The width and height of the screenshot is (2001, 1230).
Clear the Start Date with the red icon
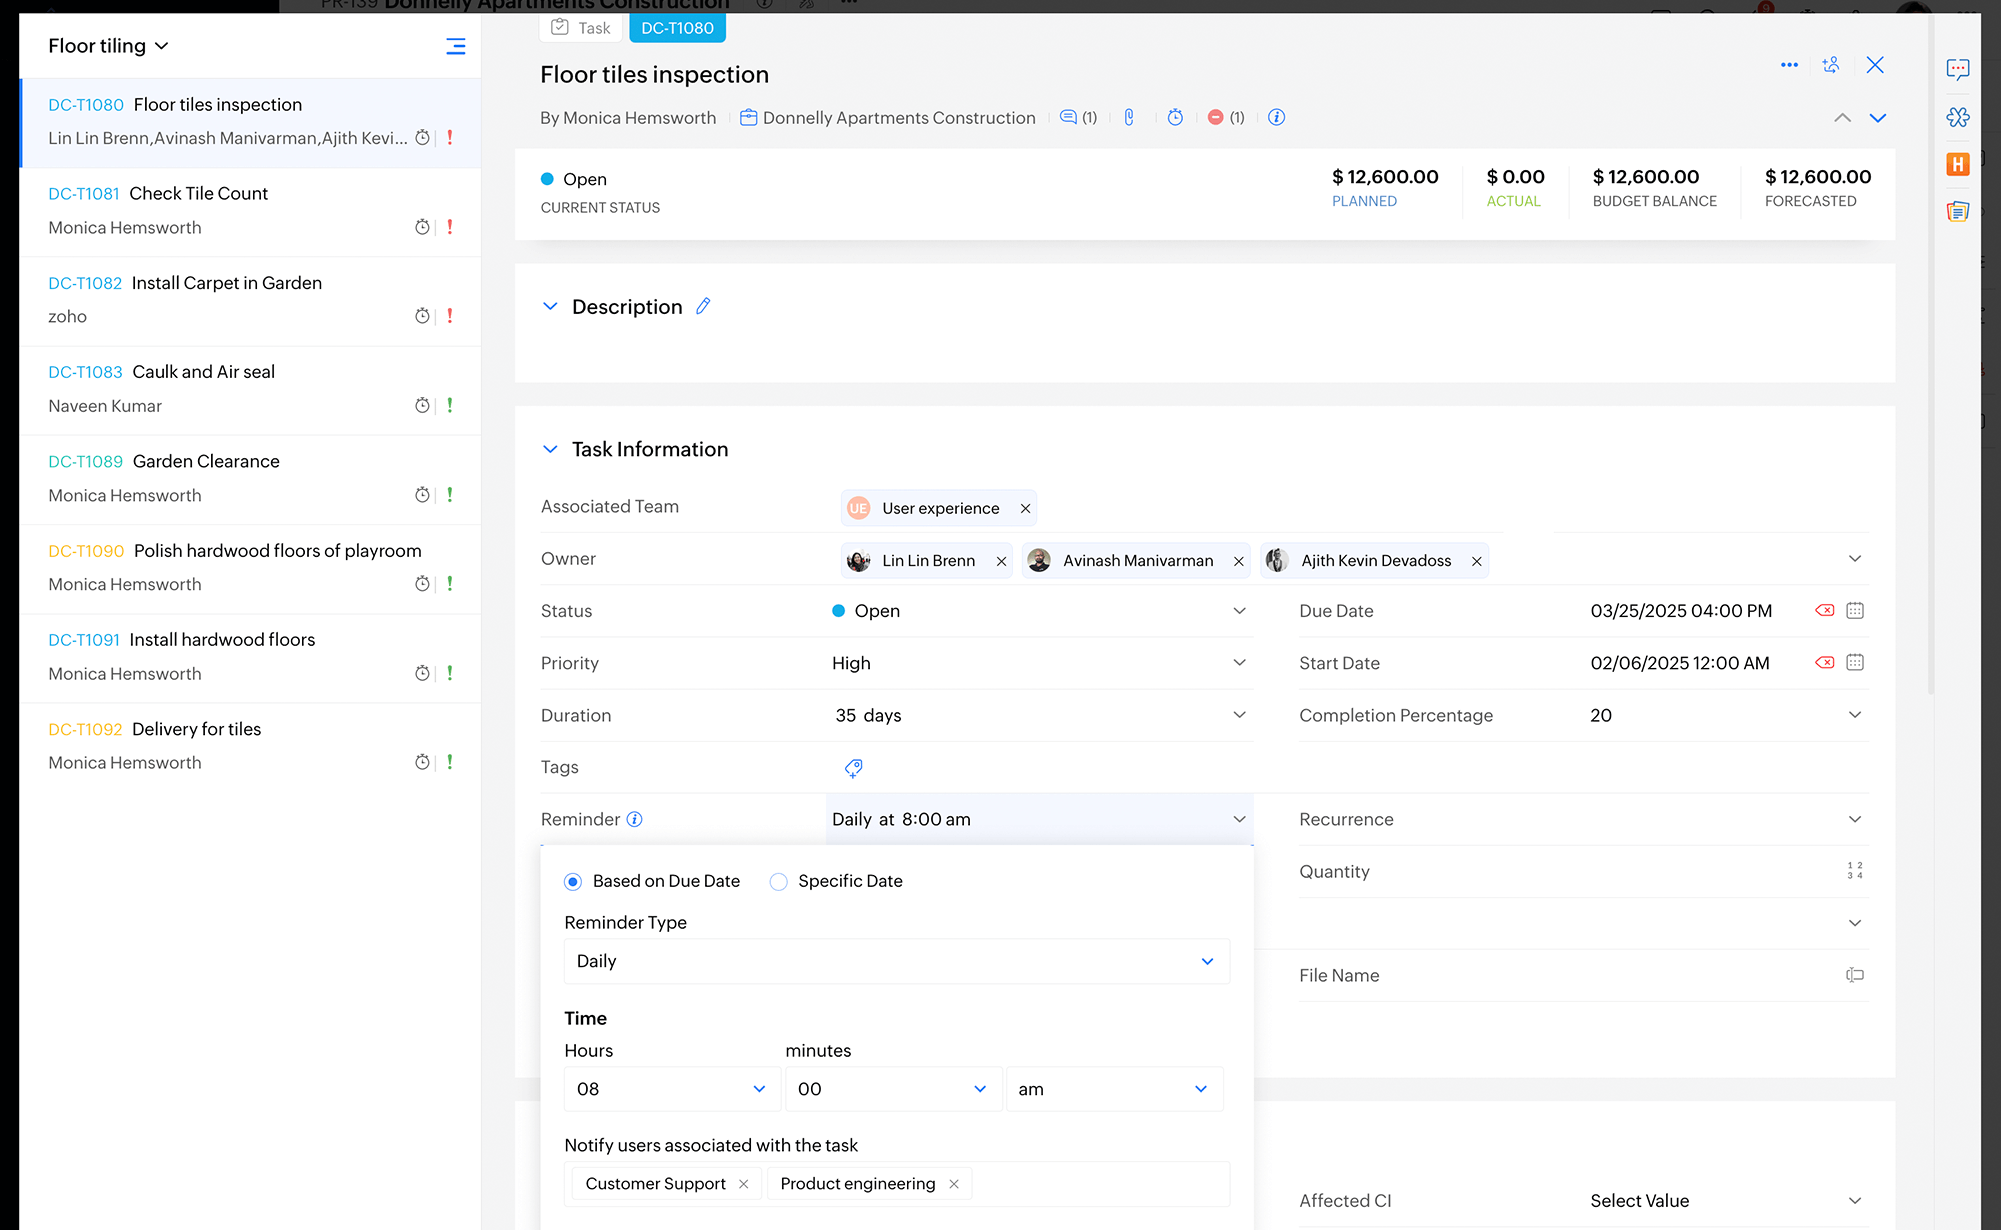(x=1824, y=662)
